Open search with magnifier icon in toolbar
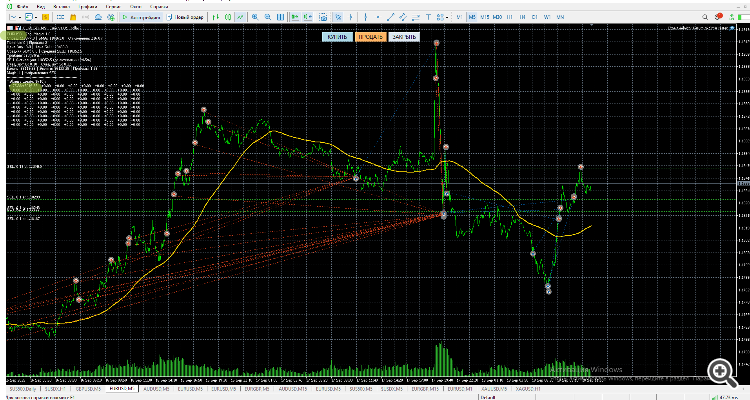This screenshot has height=400, width=750. tap(705, 17)
